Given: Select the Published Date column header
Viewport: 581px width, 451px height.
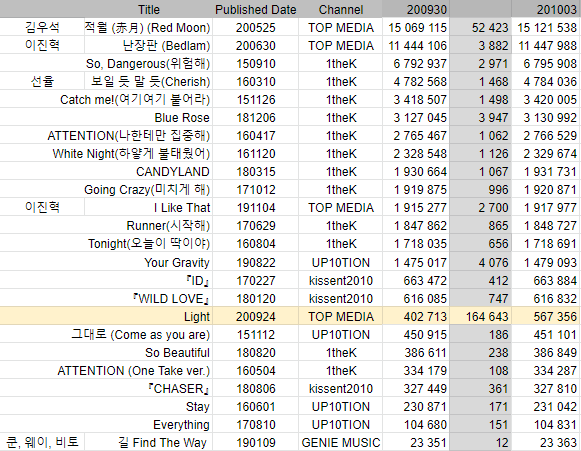Looking at the screenshot, I should click(256, 9).
